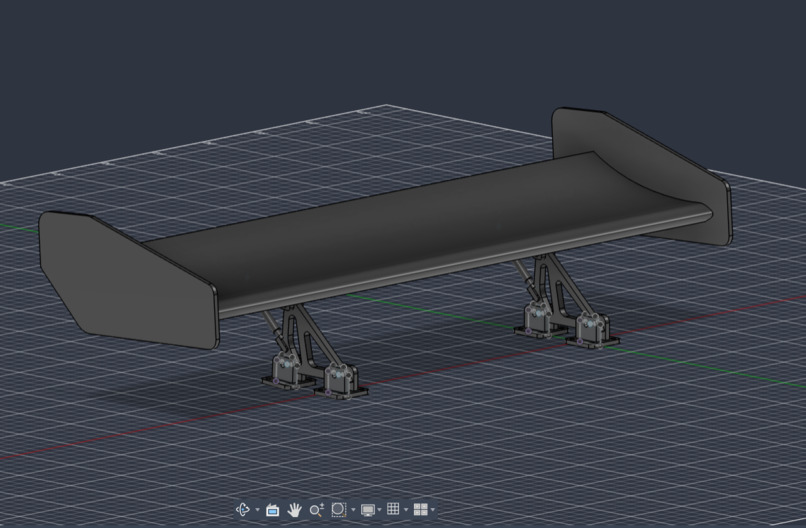Open Display Settings monitor icon
The height and width of the screenshot is (528, 806).
pos(368,510)
